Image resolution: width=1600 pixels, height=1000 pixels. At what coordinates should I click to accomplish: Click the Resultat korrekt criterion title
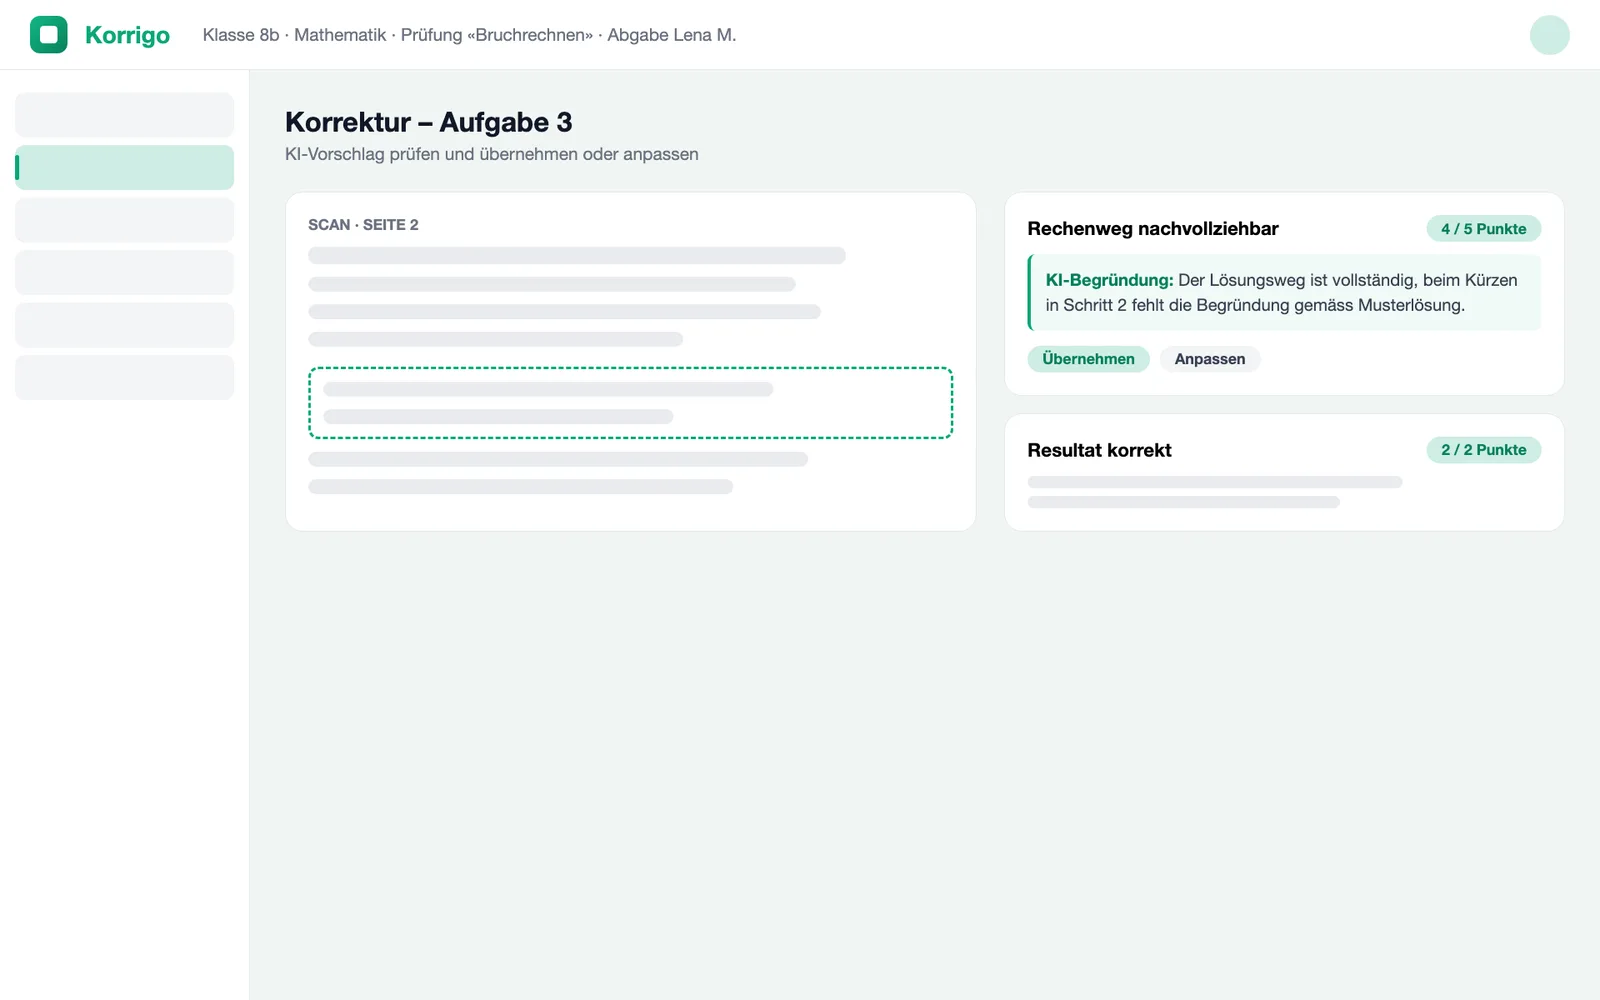pos(1099,450)
